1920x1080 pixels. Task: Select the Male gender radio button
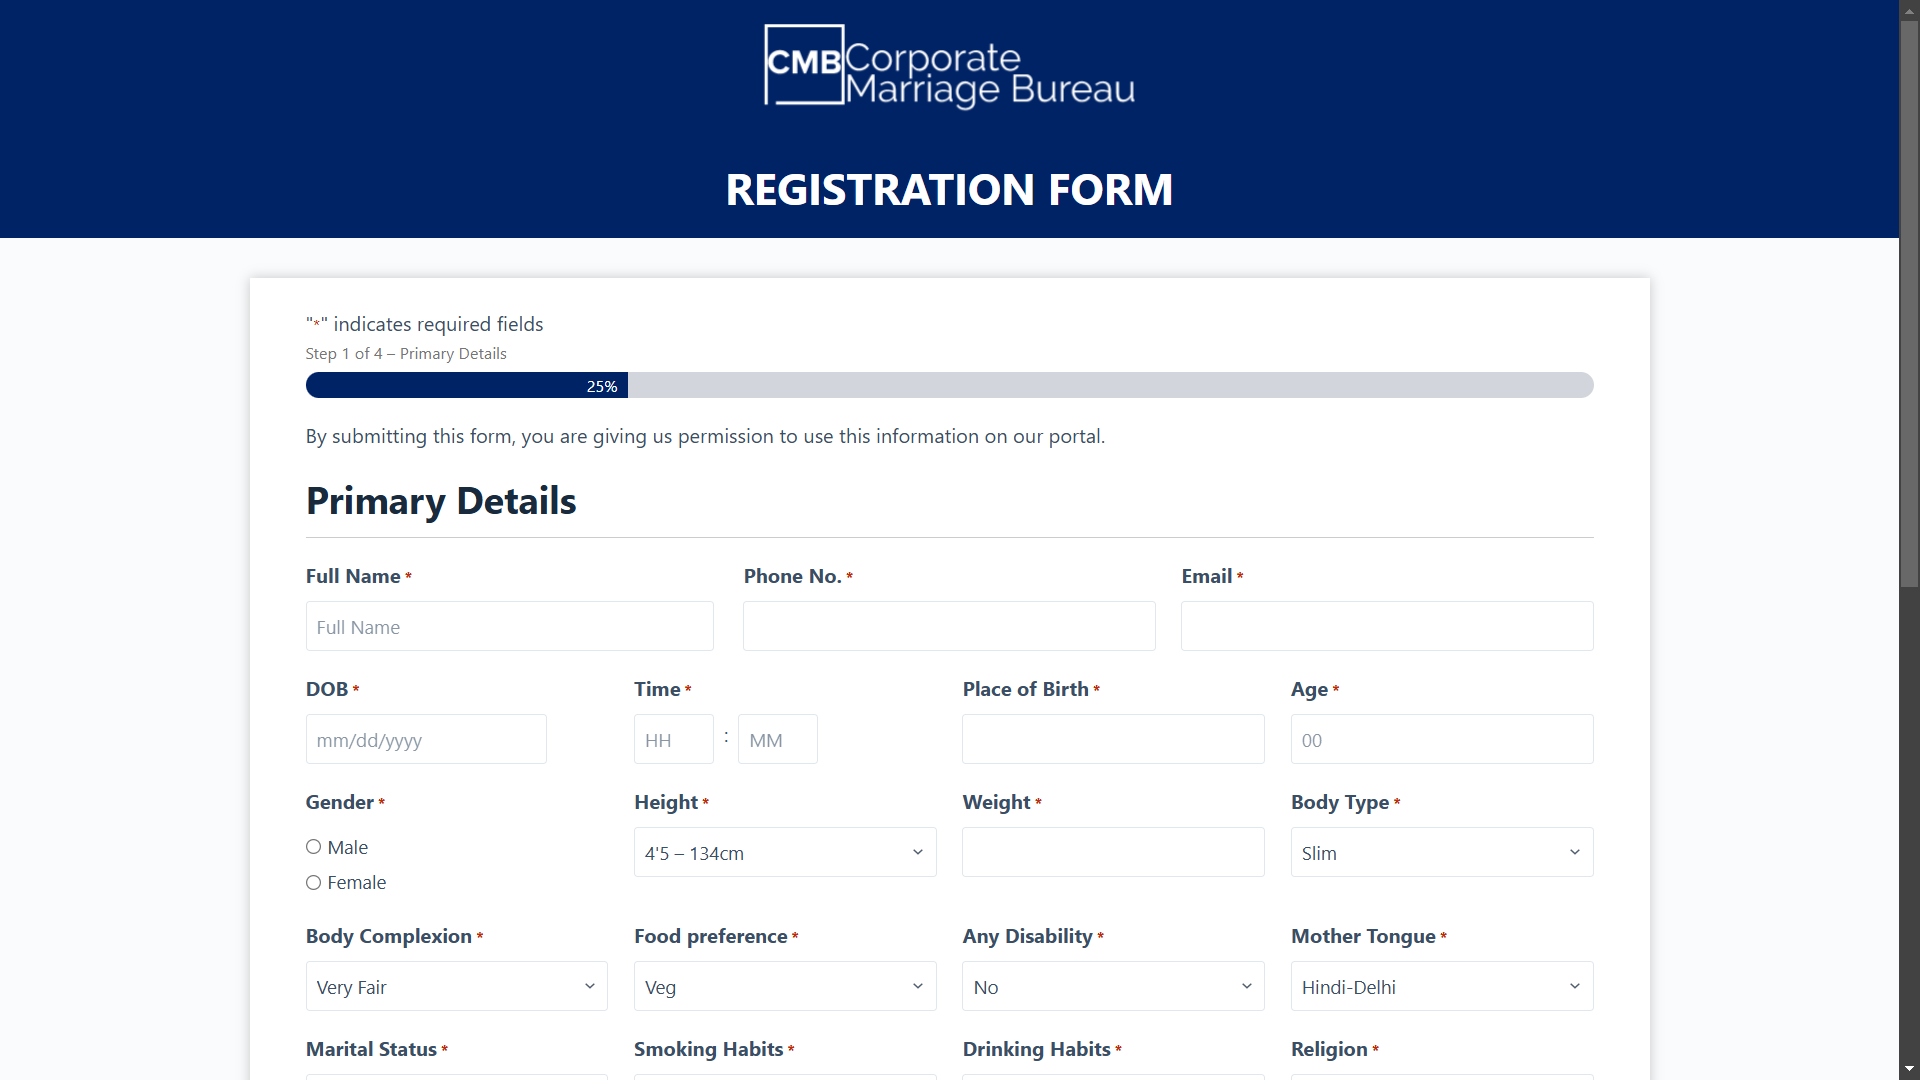click(313, 846)
